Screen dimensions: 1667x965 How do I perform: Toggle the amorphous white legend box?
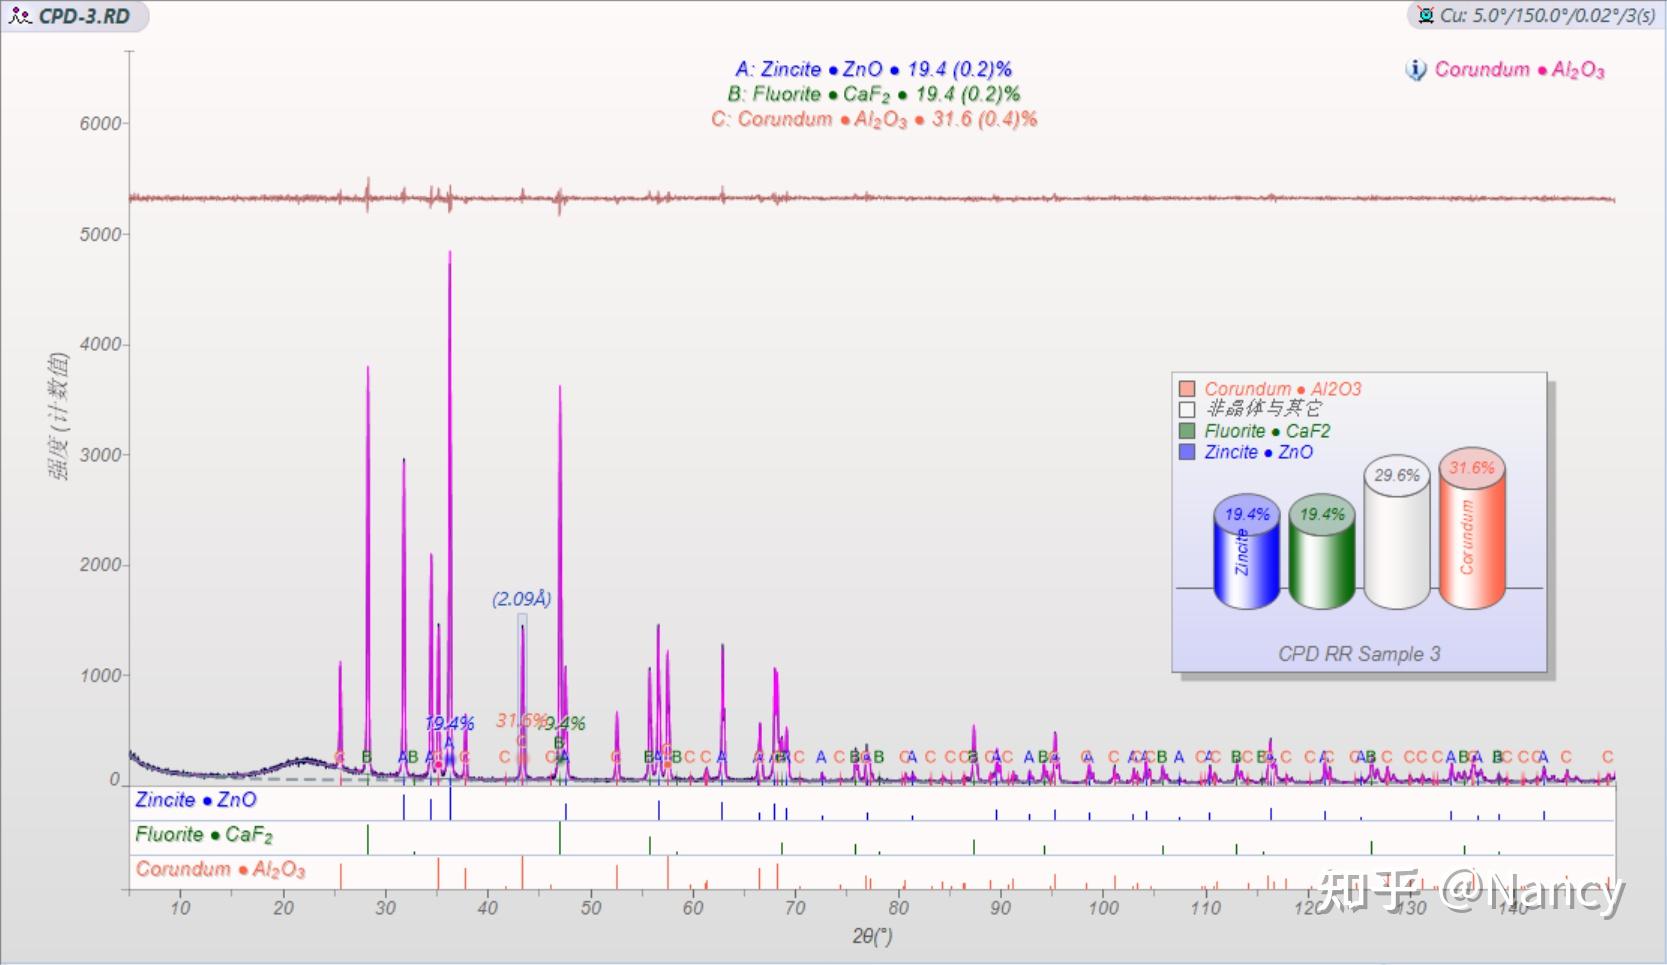click(x=1187, y=409)
